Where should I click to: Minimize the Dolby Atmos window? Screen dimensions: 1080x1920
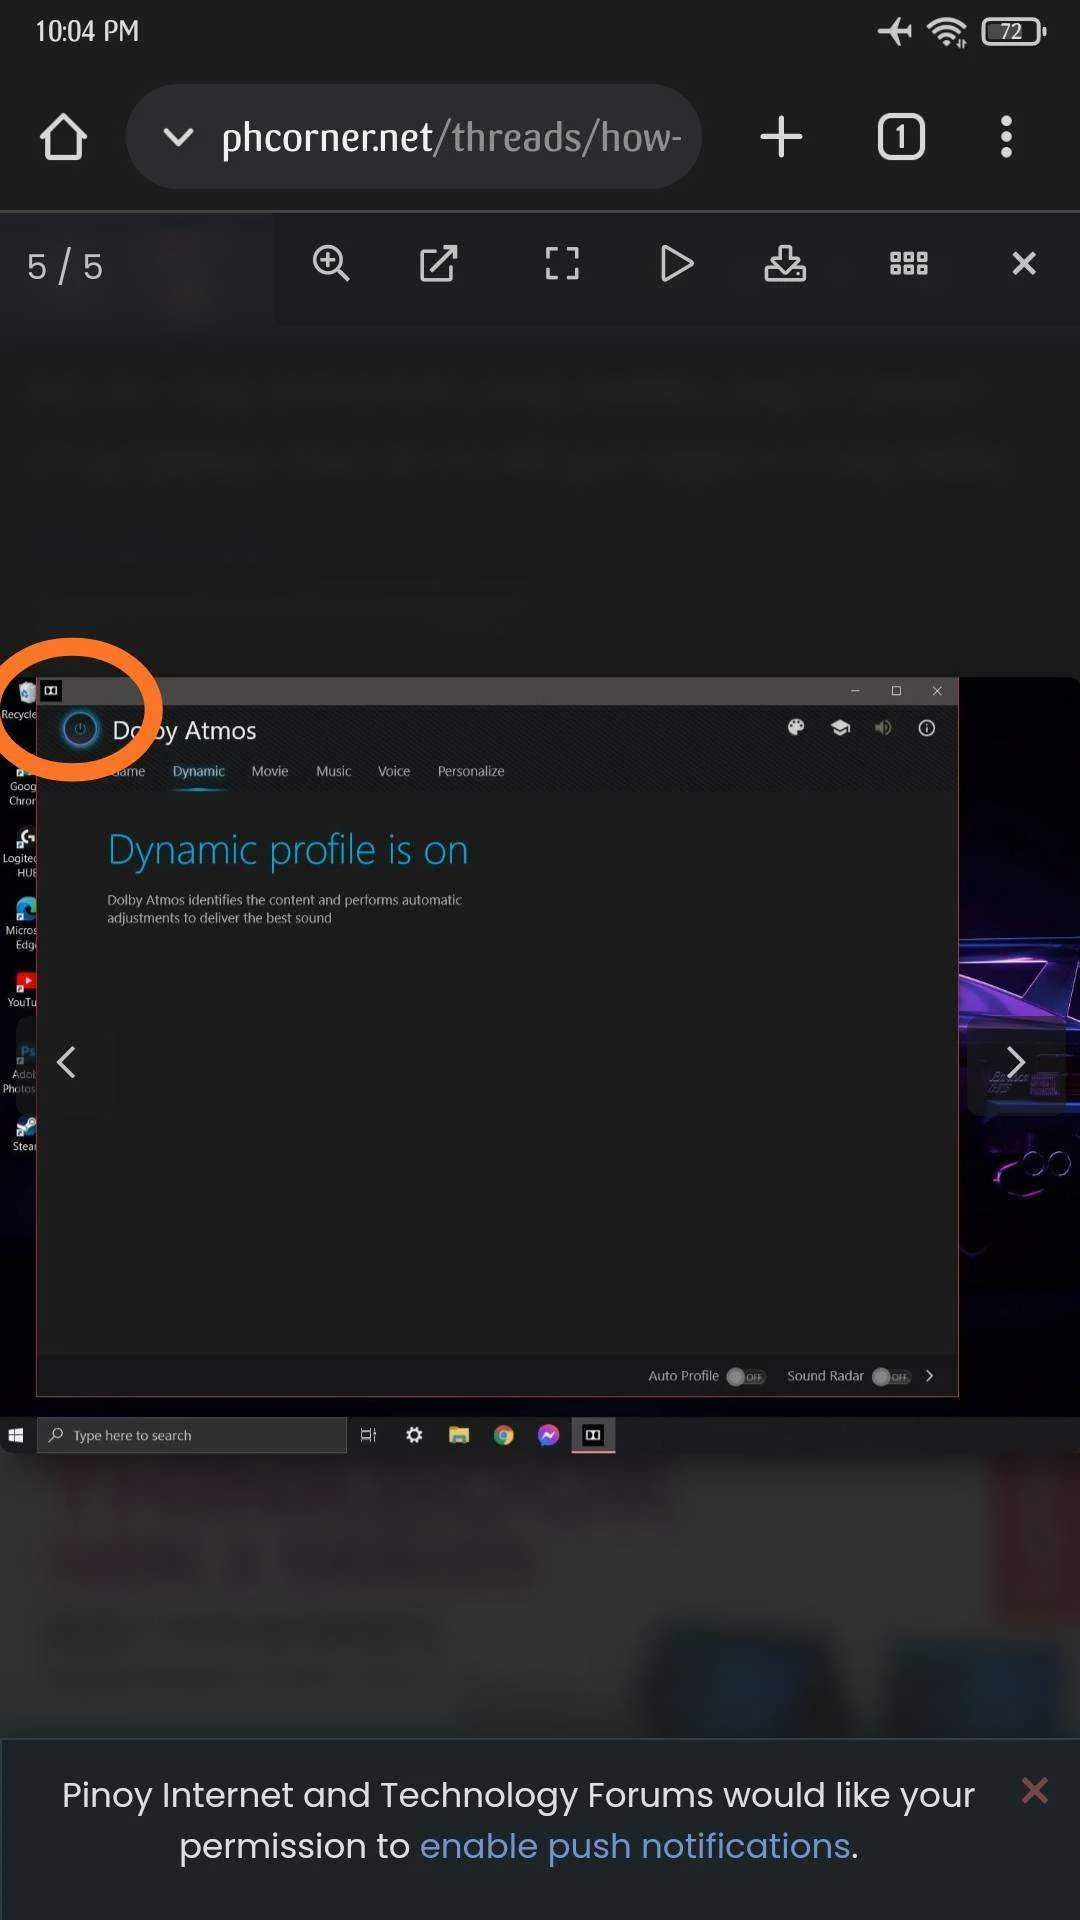[x=855, y=691]
